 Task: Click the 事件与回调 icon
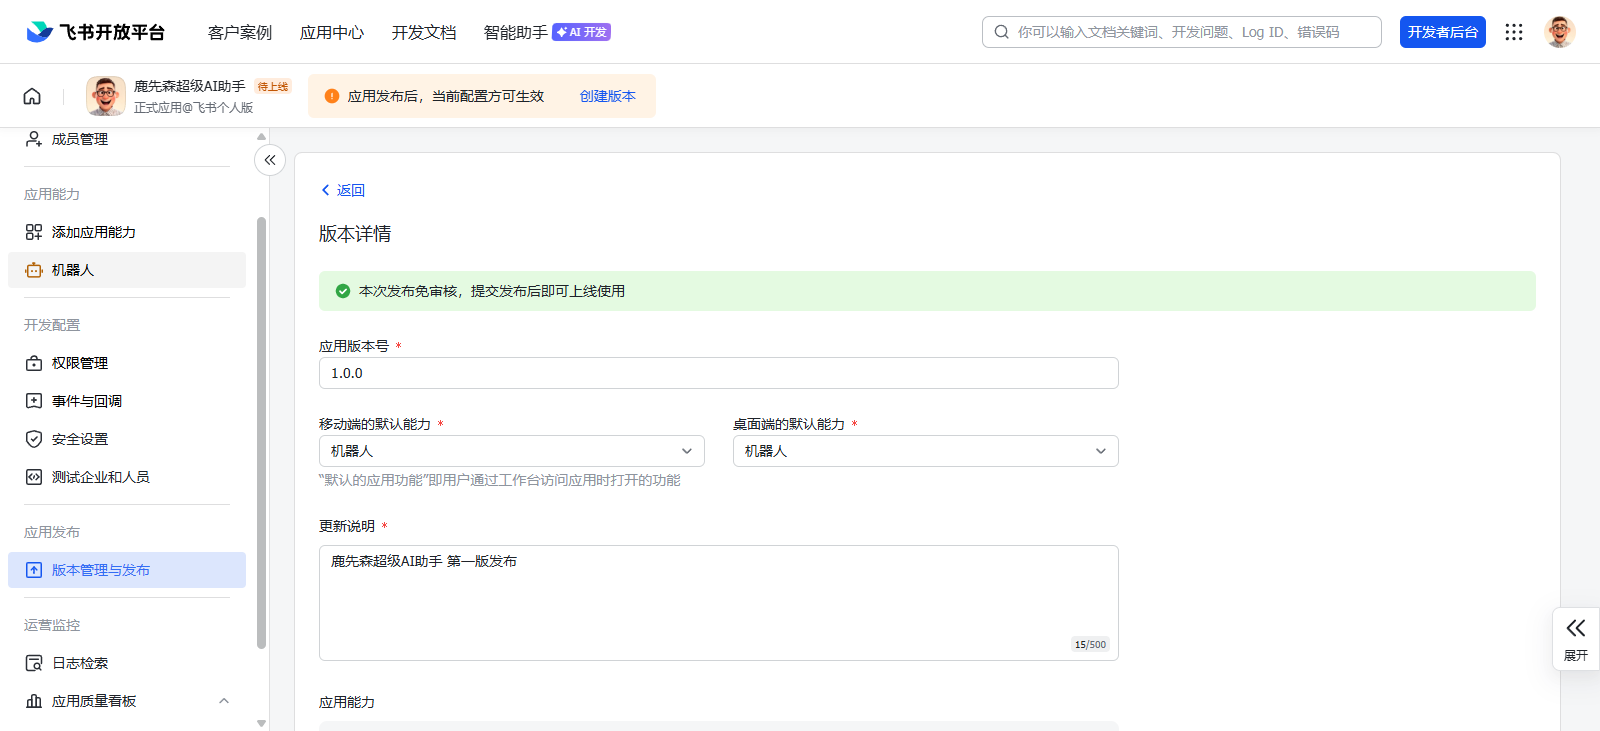(34, 401)
